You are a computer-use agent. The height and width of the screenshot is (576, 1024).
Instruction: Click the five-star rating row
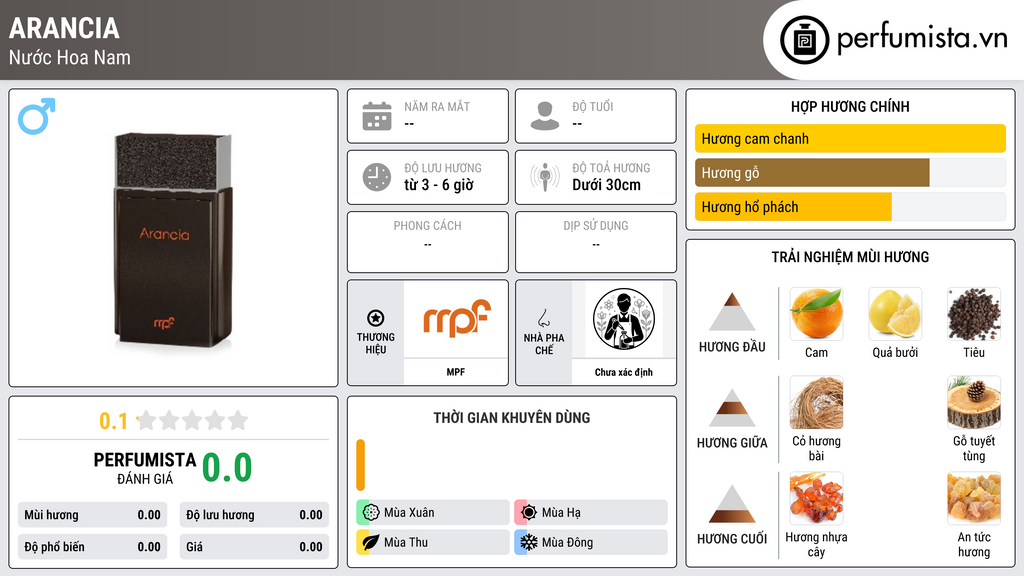(x=192, y=420)
